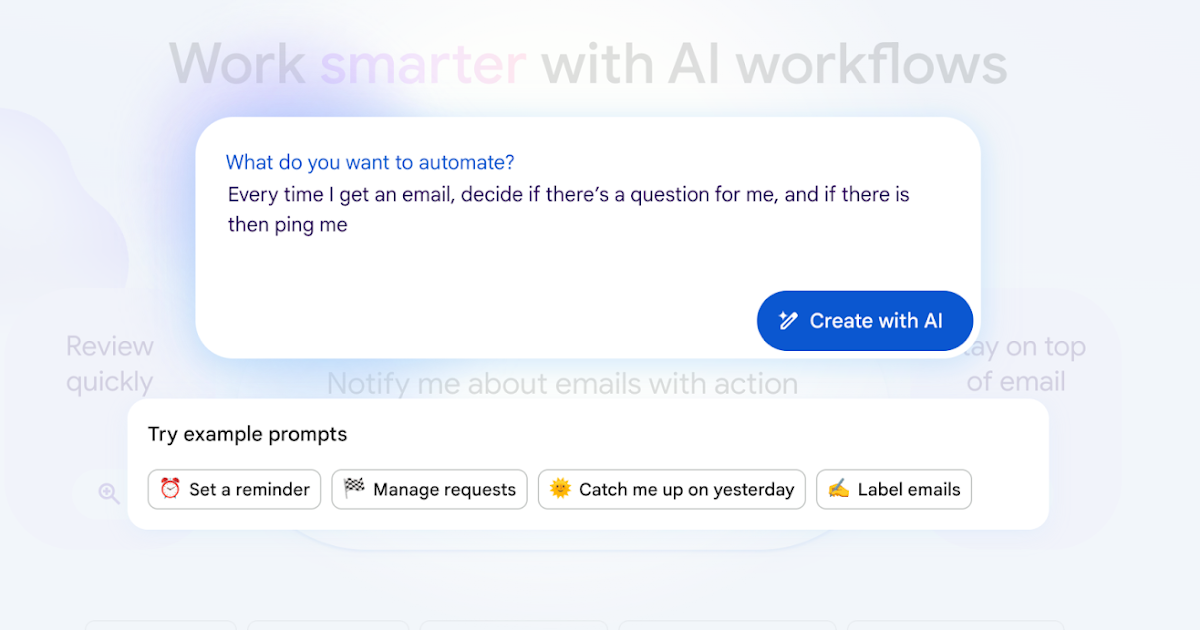The image size is (1200, 630).
Task: Click the Notify me about emails background text
Action: coord(563,383)
